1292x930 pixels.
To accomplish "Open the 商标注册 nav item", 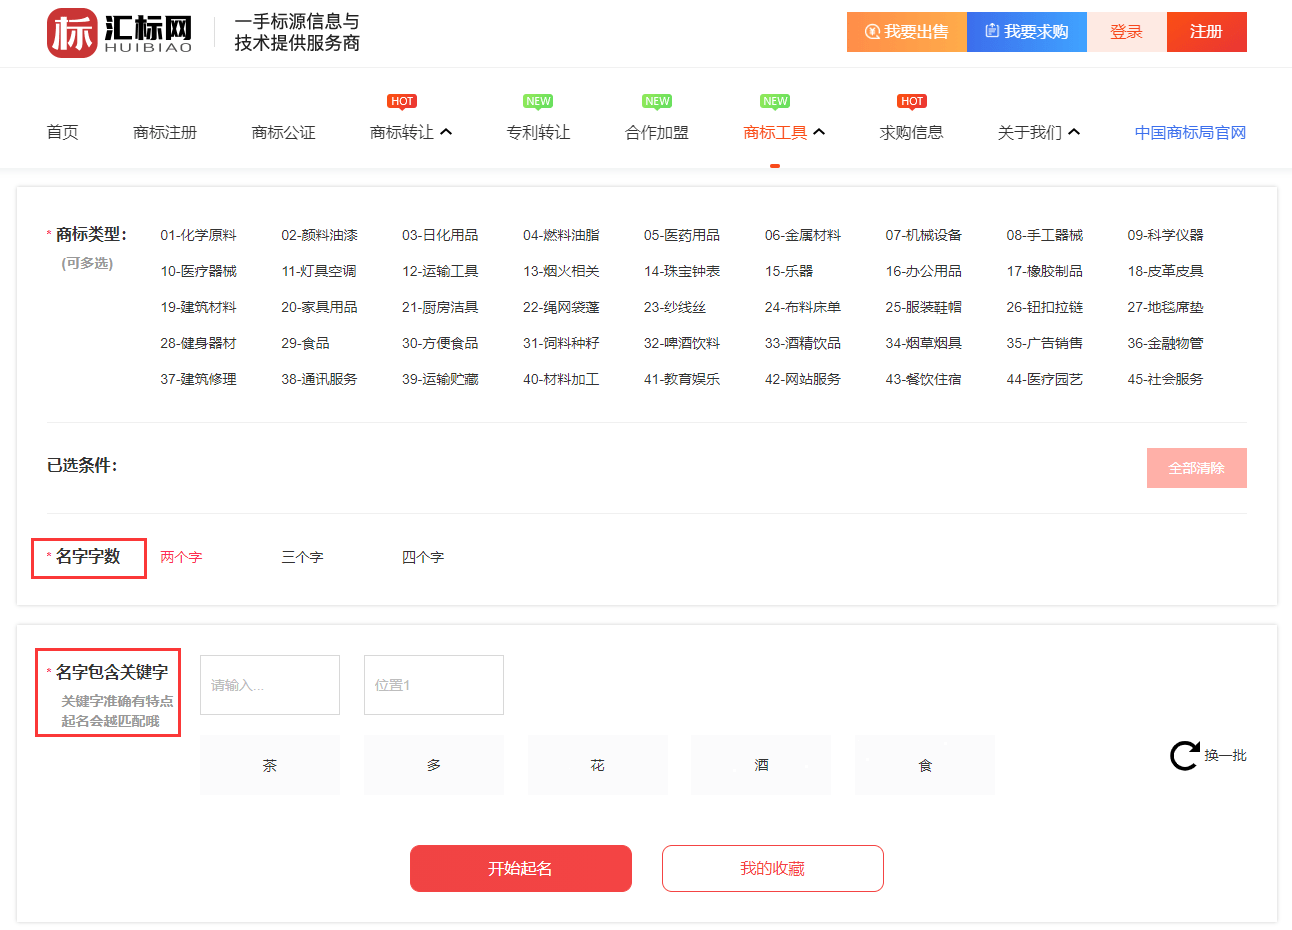I will click(165, 132).
